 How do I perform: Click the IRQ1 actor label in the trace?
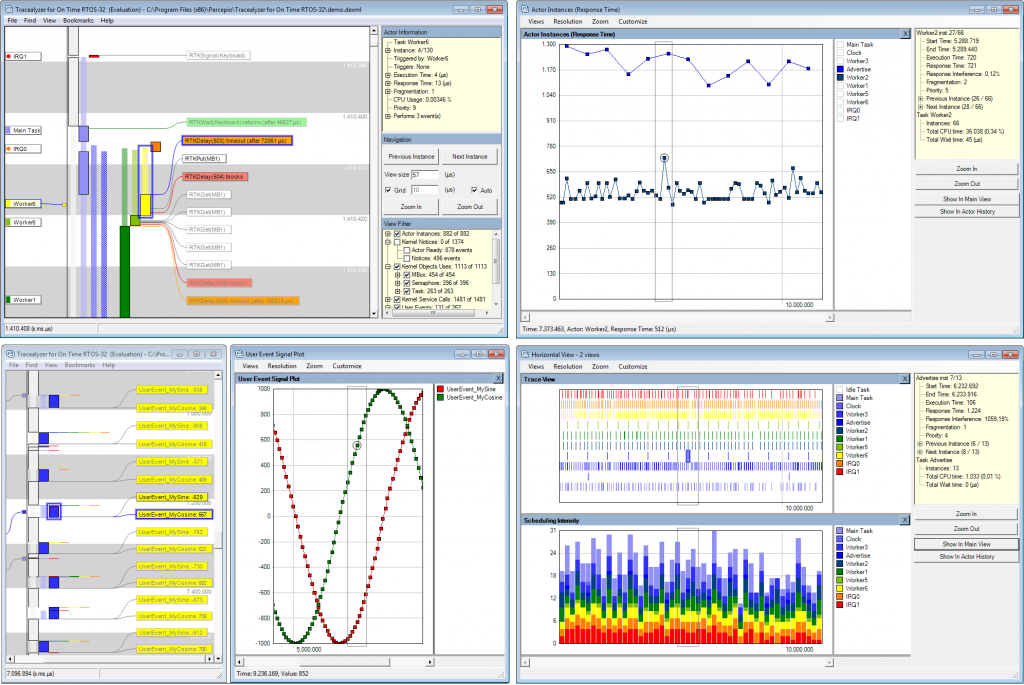click(x=23, y=57)
